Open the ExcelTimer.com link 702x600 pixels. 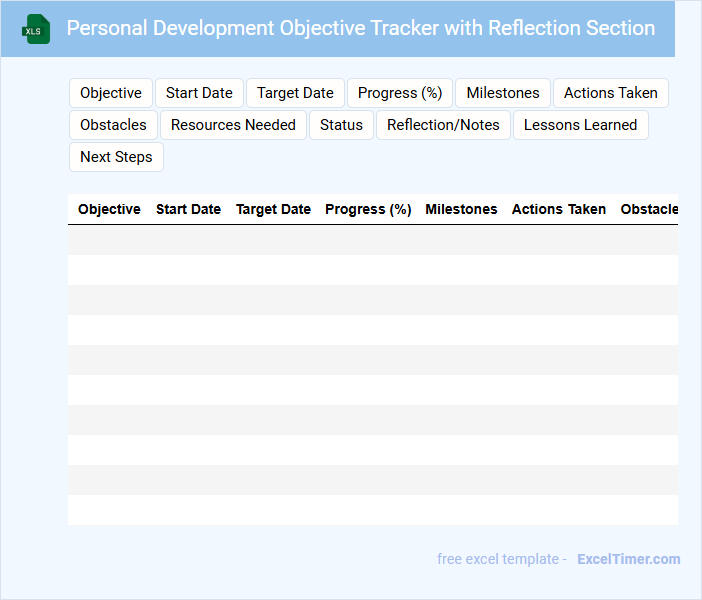(x=628, y=559)
